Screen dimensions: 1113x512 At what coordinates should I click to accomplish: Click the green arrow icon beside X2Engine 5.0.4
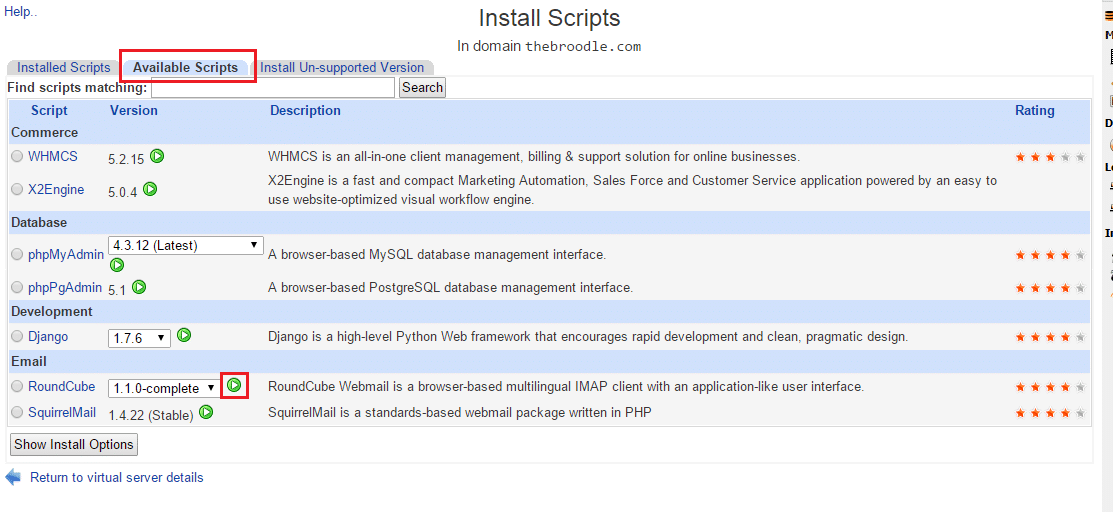click(x=150, y=189)
